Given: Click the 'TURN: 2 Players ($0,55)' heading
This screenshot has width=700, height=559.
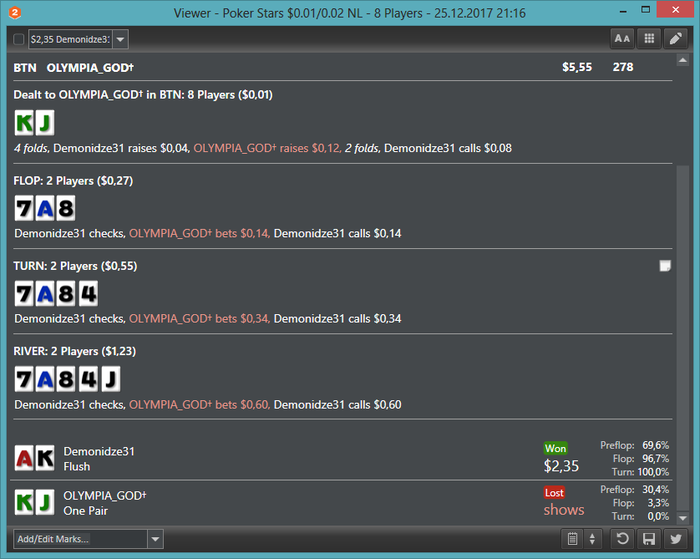Looking at the screenshot, I should point(75,266).
